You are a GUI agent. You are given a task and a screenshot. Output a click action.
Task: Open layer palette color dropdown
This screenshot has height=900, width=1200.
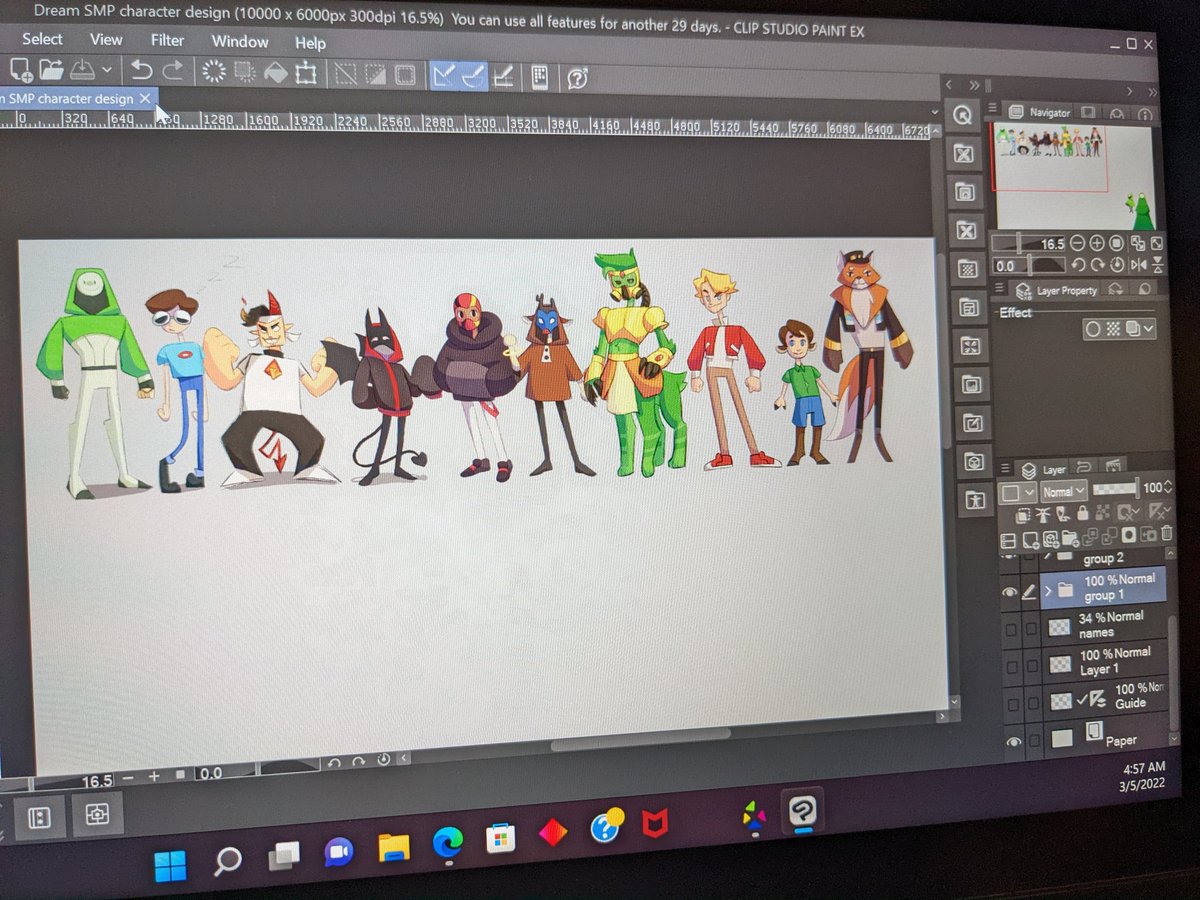(x=1017, y=492)
